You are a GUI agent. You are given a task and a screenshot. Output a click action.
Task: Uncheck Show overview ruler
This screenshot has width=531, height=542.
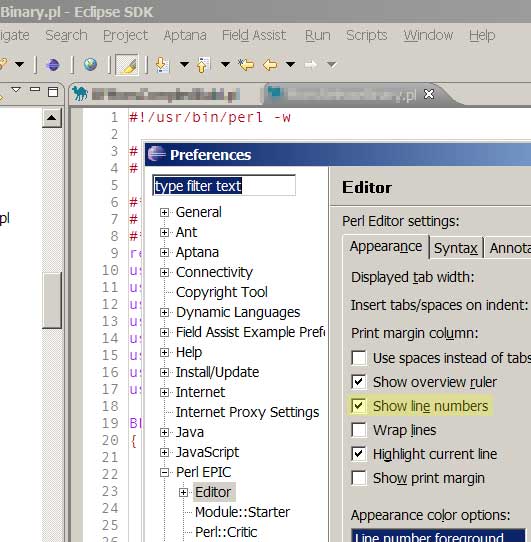[x=358, y=382]
